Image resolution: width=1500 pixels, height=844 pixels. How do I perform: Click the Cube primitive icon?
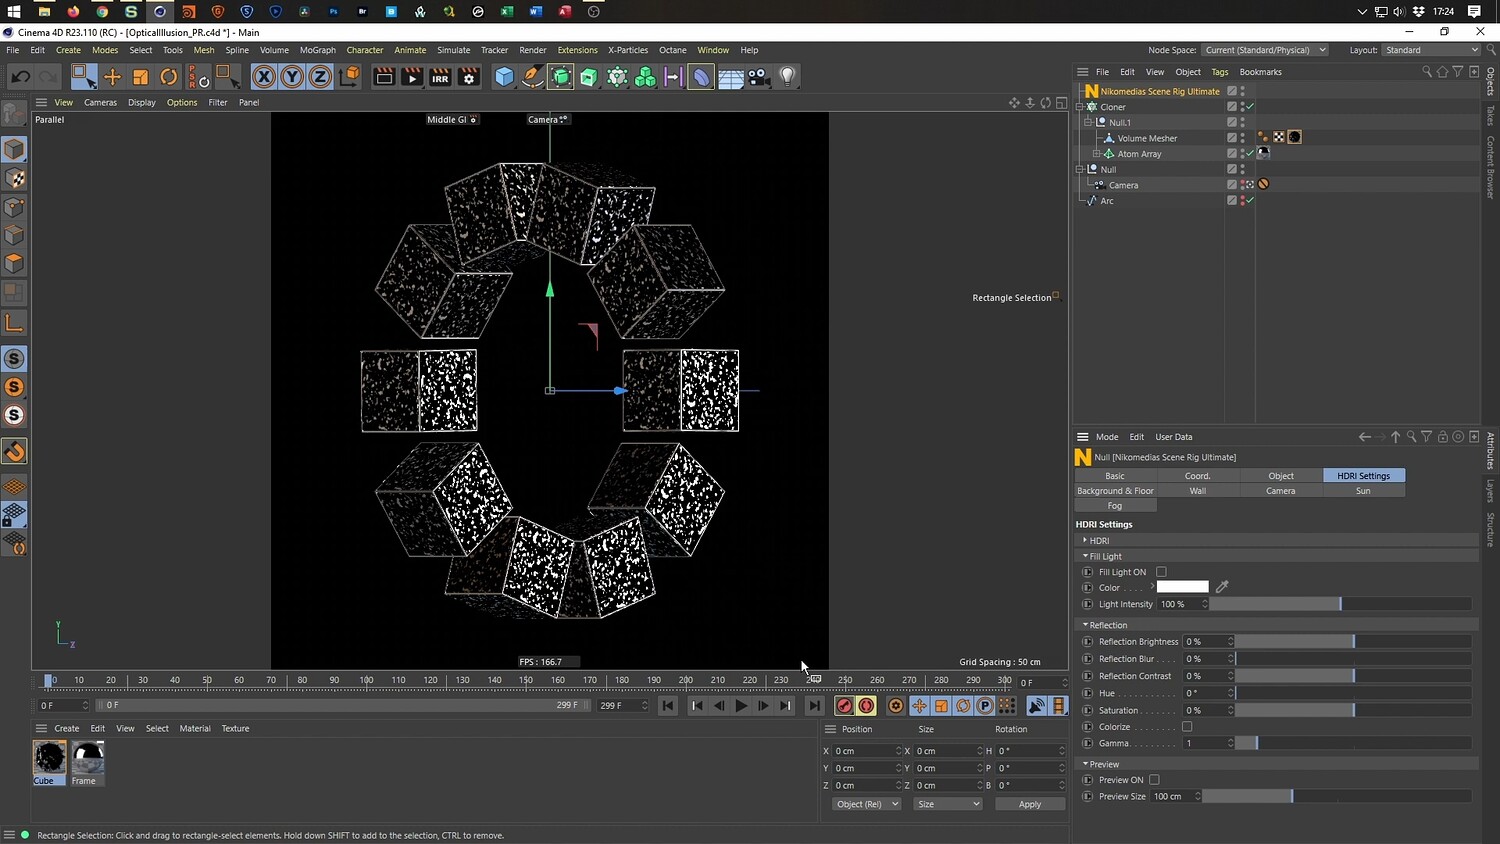[505, 77]
